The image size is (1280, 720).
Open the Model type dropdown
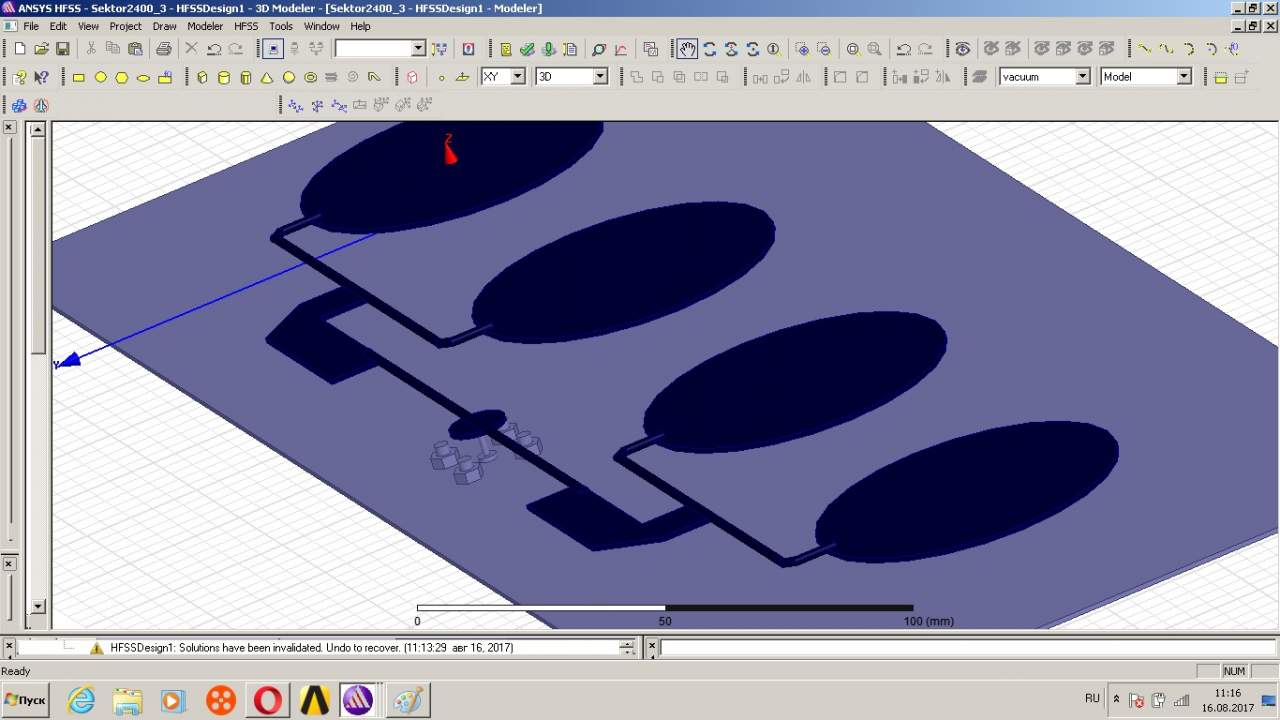(x=1184, y=77)
